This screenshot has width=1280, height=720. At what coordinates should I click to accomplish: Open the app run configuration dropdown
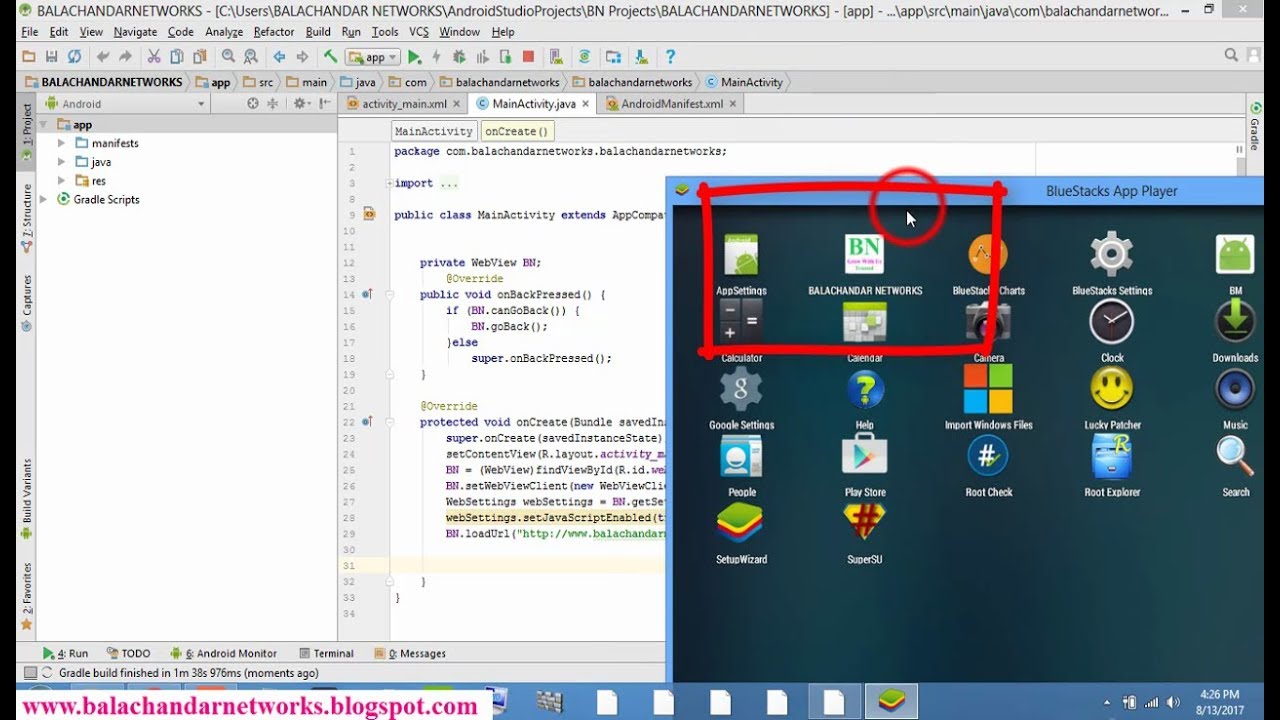372,57
